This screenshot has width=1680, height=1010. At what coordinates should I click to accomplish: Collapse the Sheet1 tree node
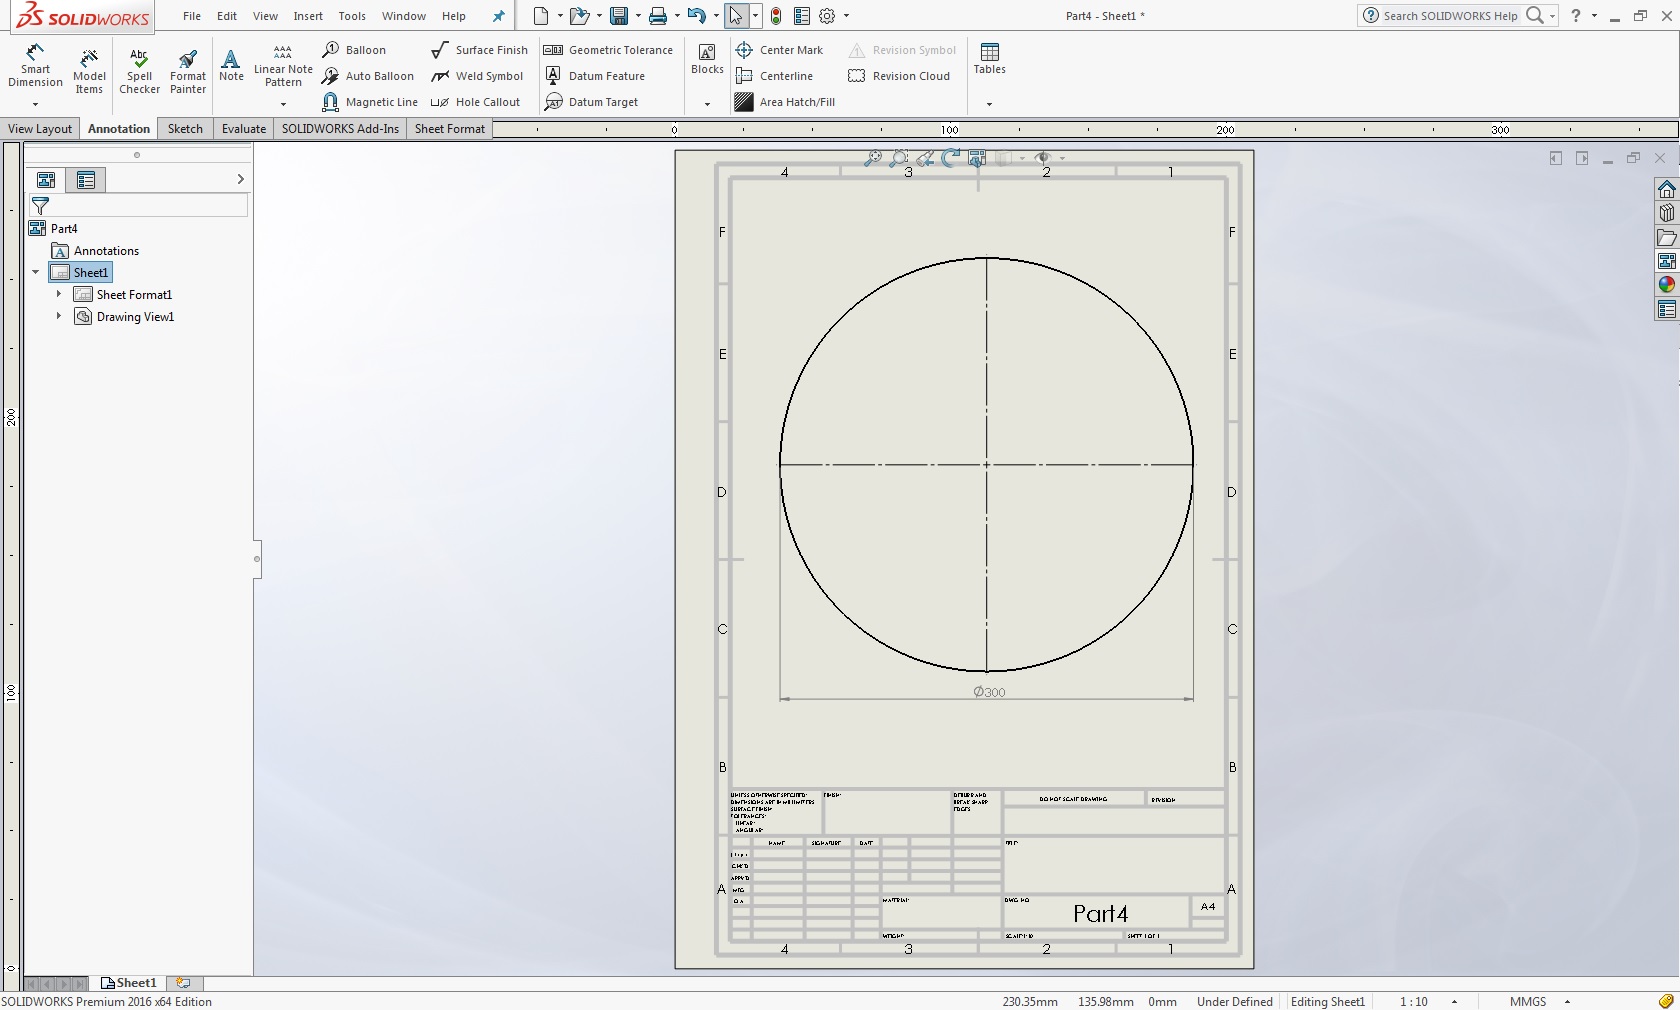[x=36, y=272]
